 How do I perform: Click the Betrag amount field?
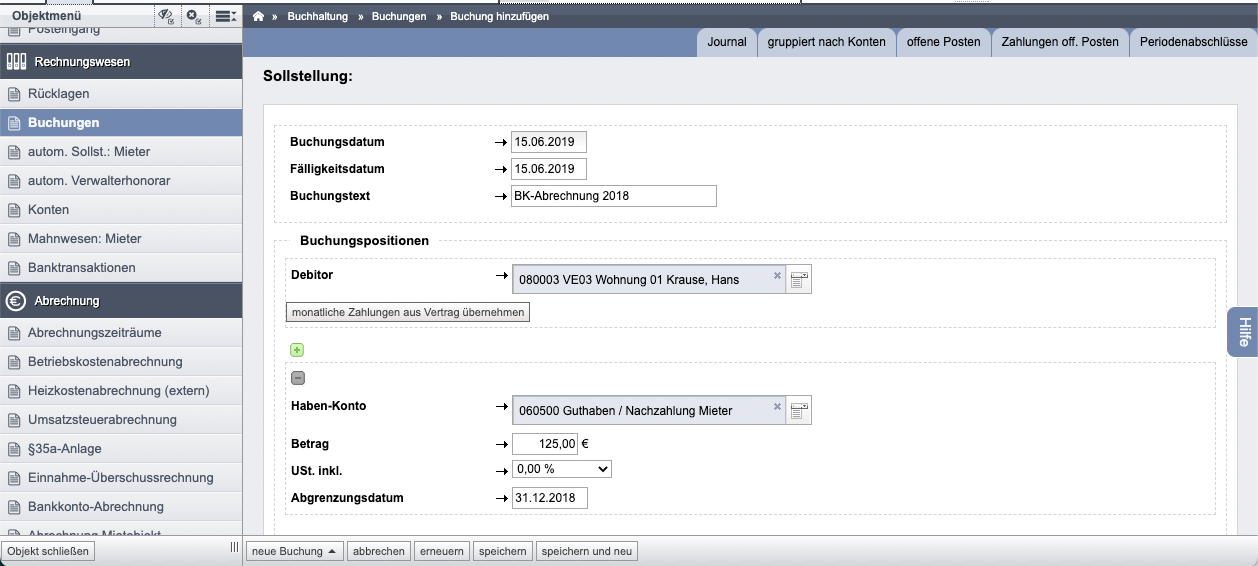(545, 444)
